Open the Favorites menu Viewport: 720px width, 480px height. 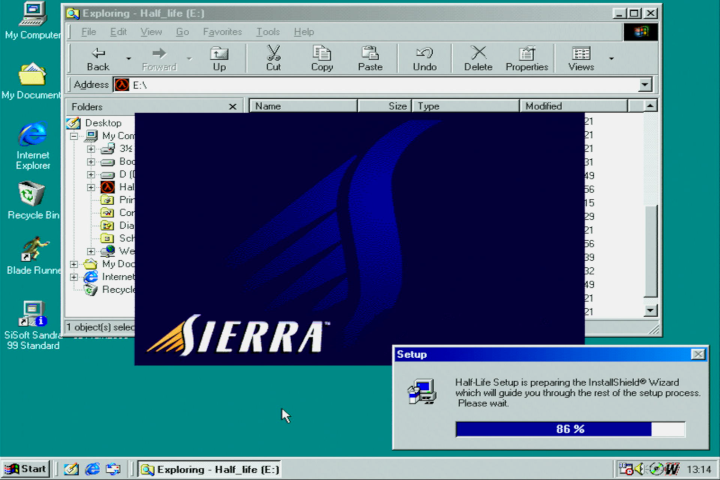[222, 32]
